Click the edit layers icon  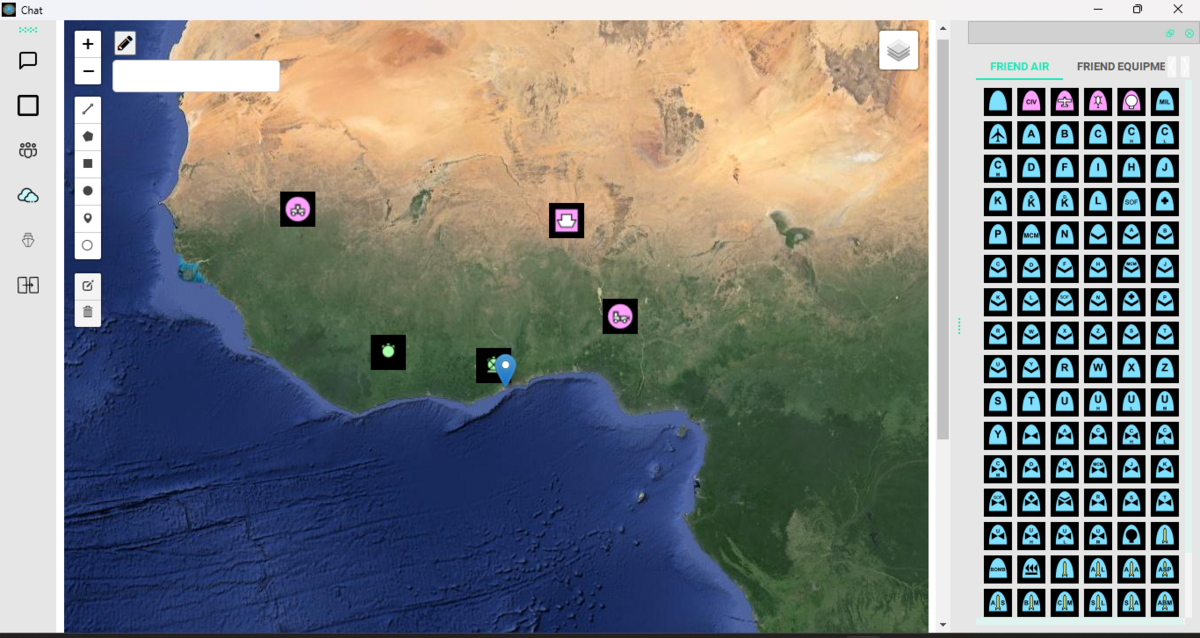pyautogui.click(x=88, y=286)
